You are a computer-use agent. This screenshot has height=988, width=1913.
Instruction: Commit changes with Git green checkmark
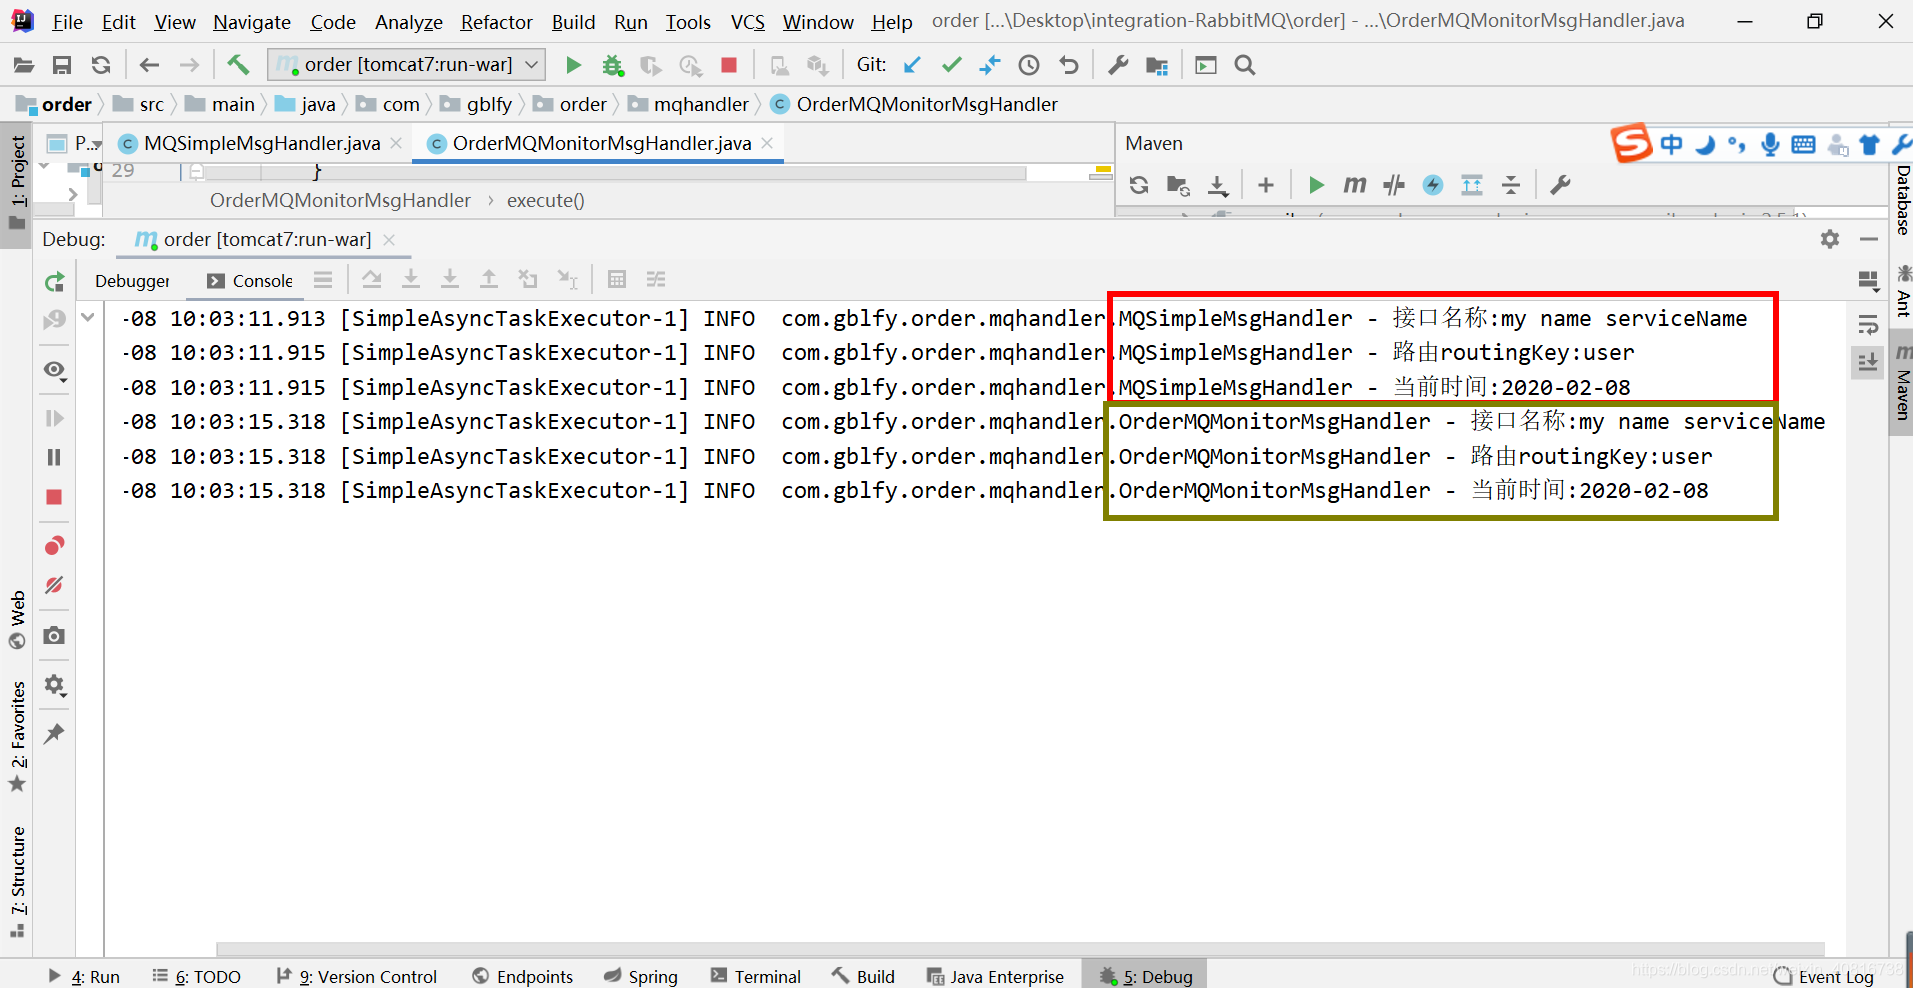coord(951,65)
